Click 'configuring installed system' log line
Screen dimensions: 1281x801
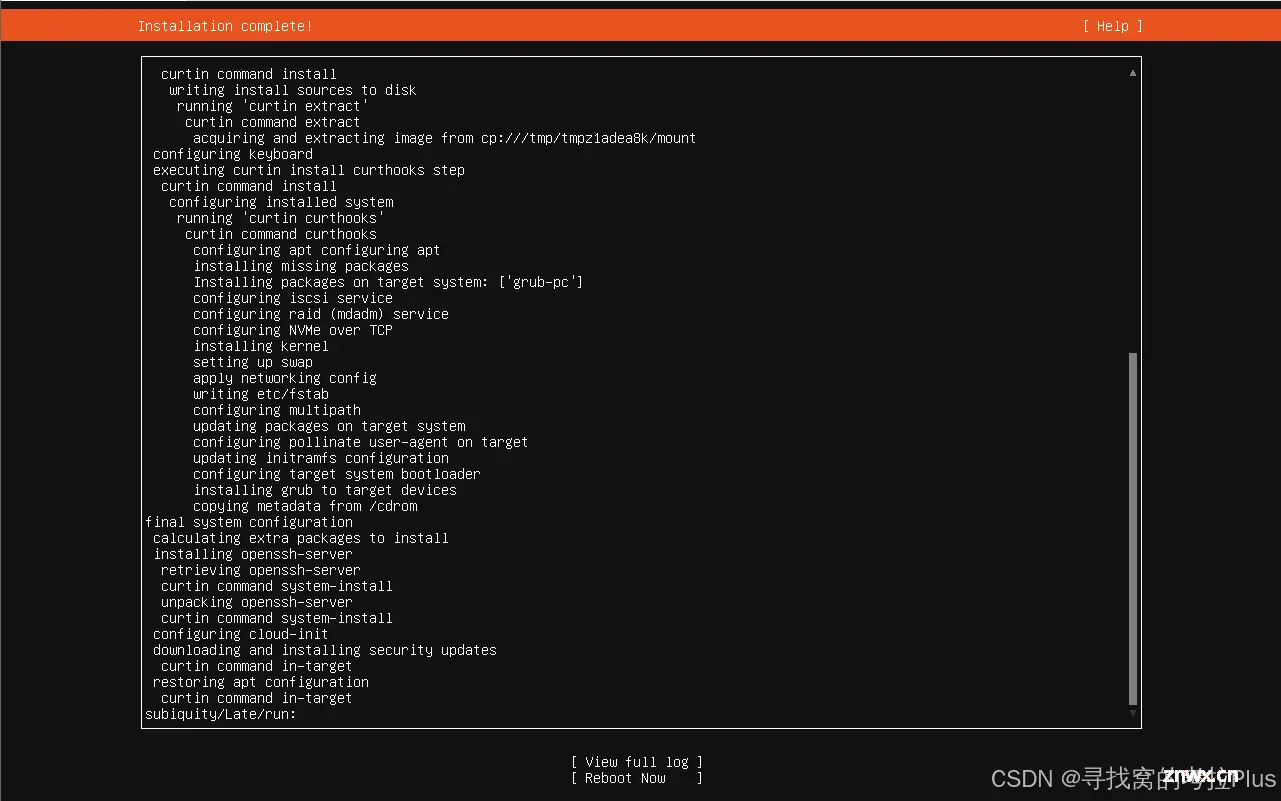(281, 202)
